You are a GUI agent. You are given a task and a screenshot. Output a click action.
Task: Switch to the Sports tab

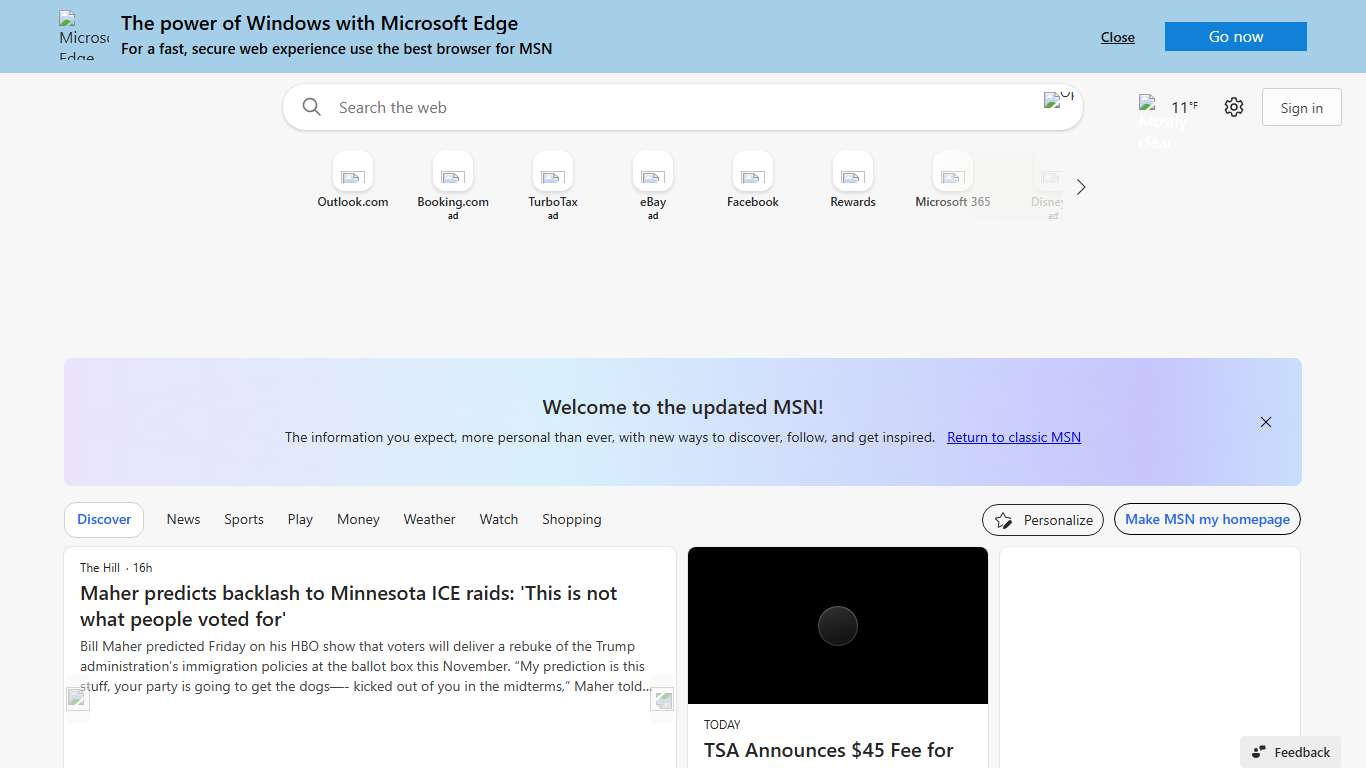[x=243, y=519]
